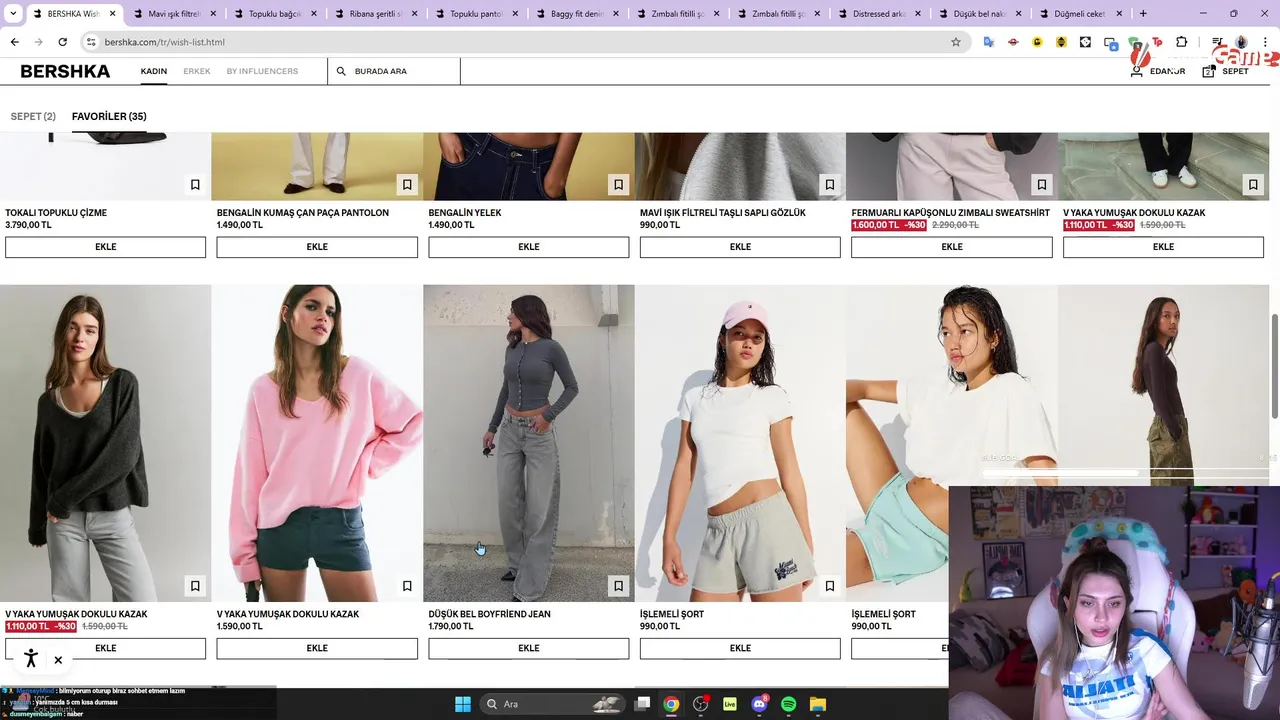The image size is (1280, 720).
Task: Open the media control icon in Chrome toolbar
Action: (1217, 42)
